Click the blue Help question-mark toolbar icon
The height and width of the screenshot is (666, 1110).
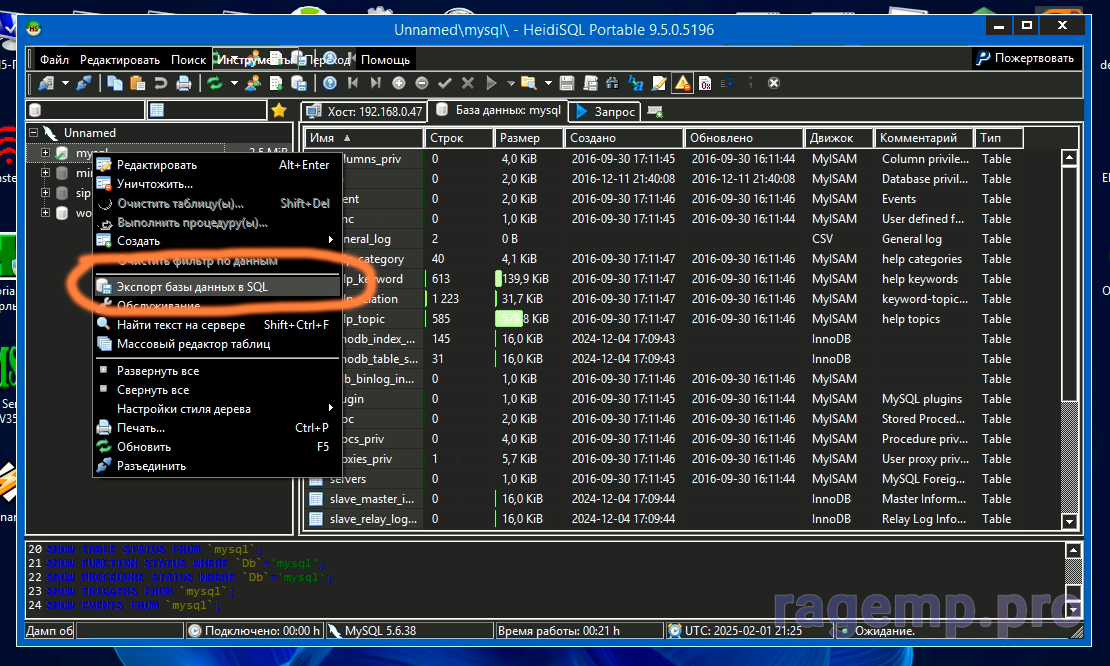coord(330,84)
